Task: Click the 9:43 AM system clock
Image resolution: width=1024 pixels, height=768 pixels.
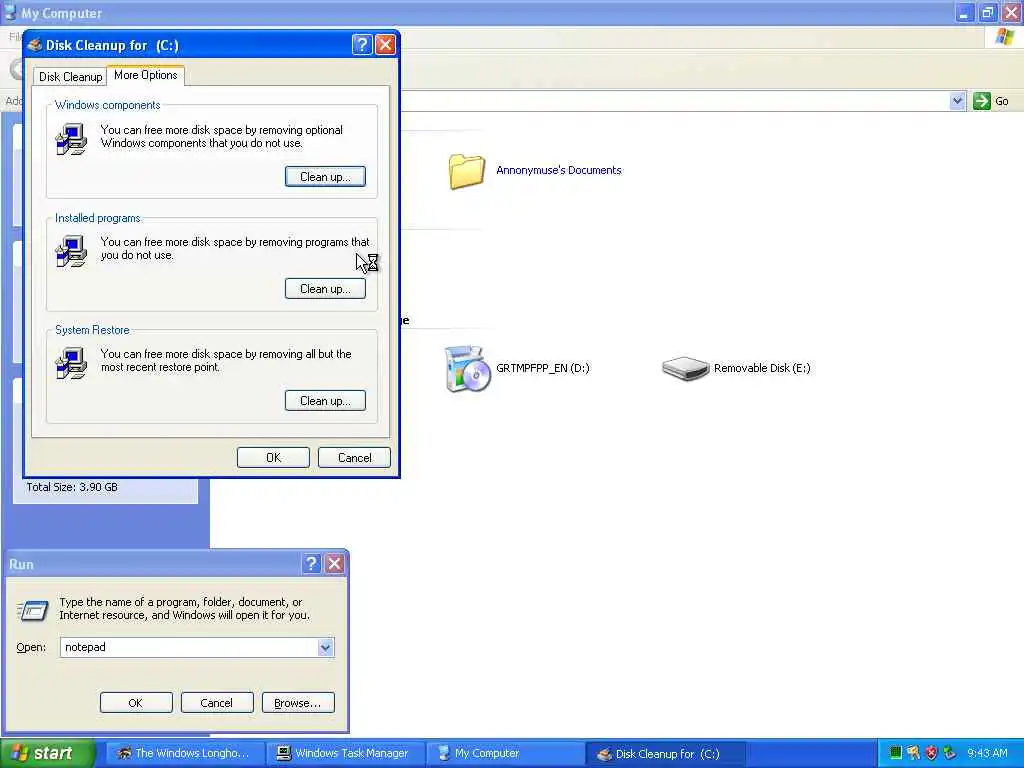Action: click(987, 754)
